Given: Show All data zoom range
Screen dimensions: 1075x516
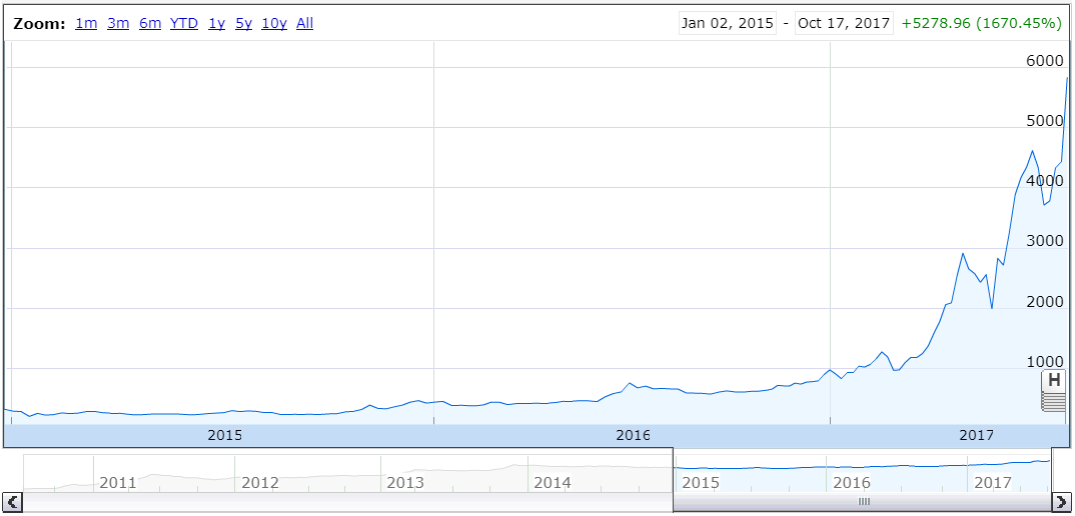Looking at the screenshot, I should [304, 23].
